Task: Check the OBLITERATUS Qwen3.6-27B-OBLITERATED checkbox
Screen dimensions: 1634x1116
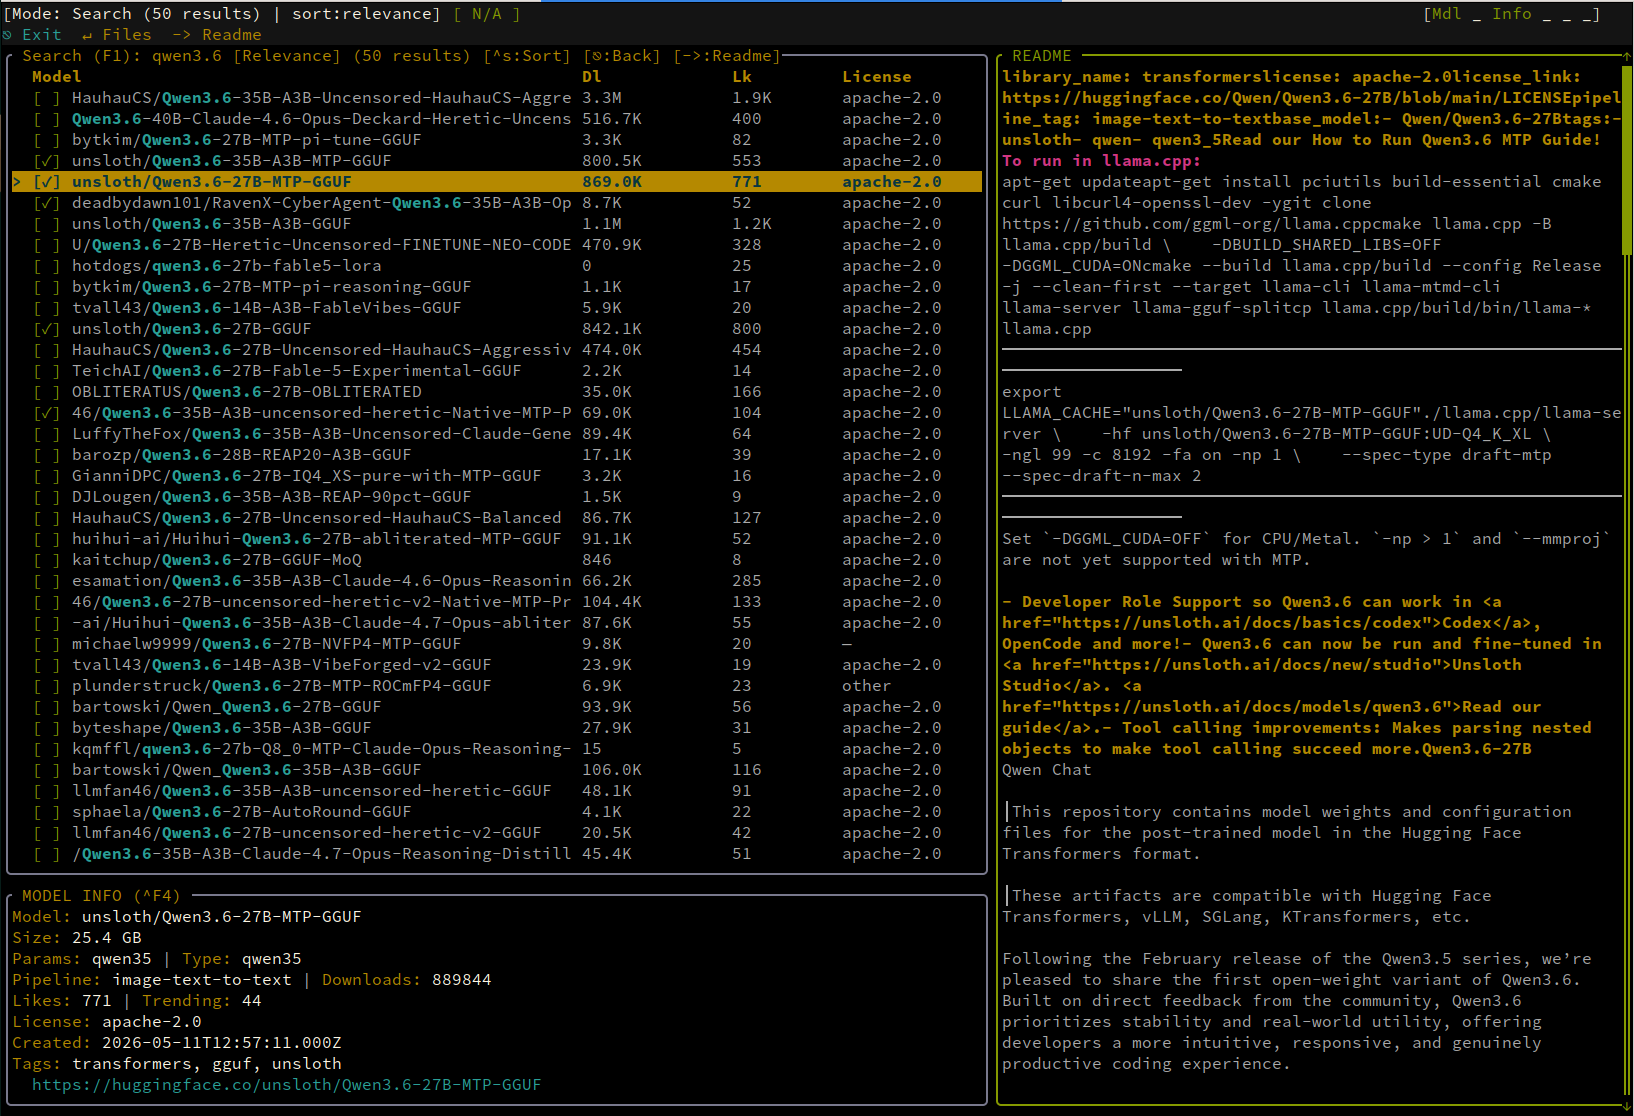Action: coord(46,392)
